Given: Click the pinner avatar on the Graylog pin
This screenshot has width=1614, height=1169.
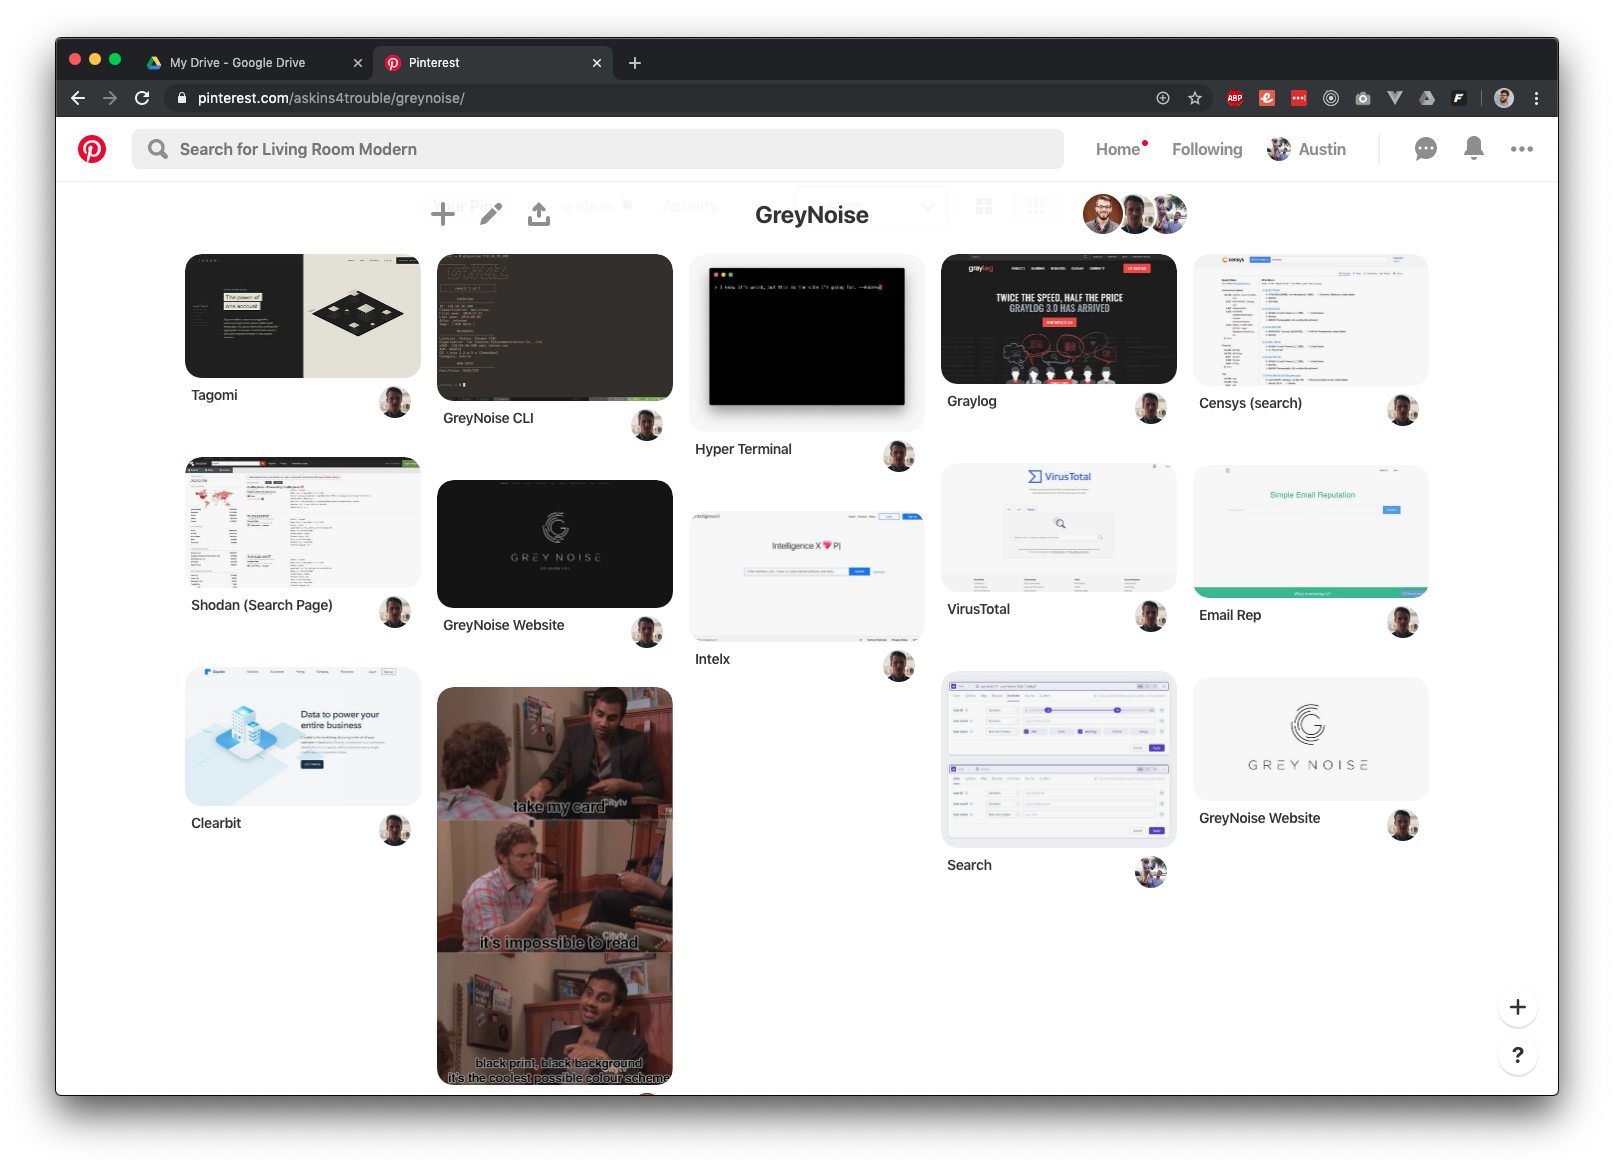Looking at the screenshot, I should 1151,408.
